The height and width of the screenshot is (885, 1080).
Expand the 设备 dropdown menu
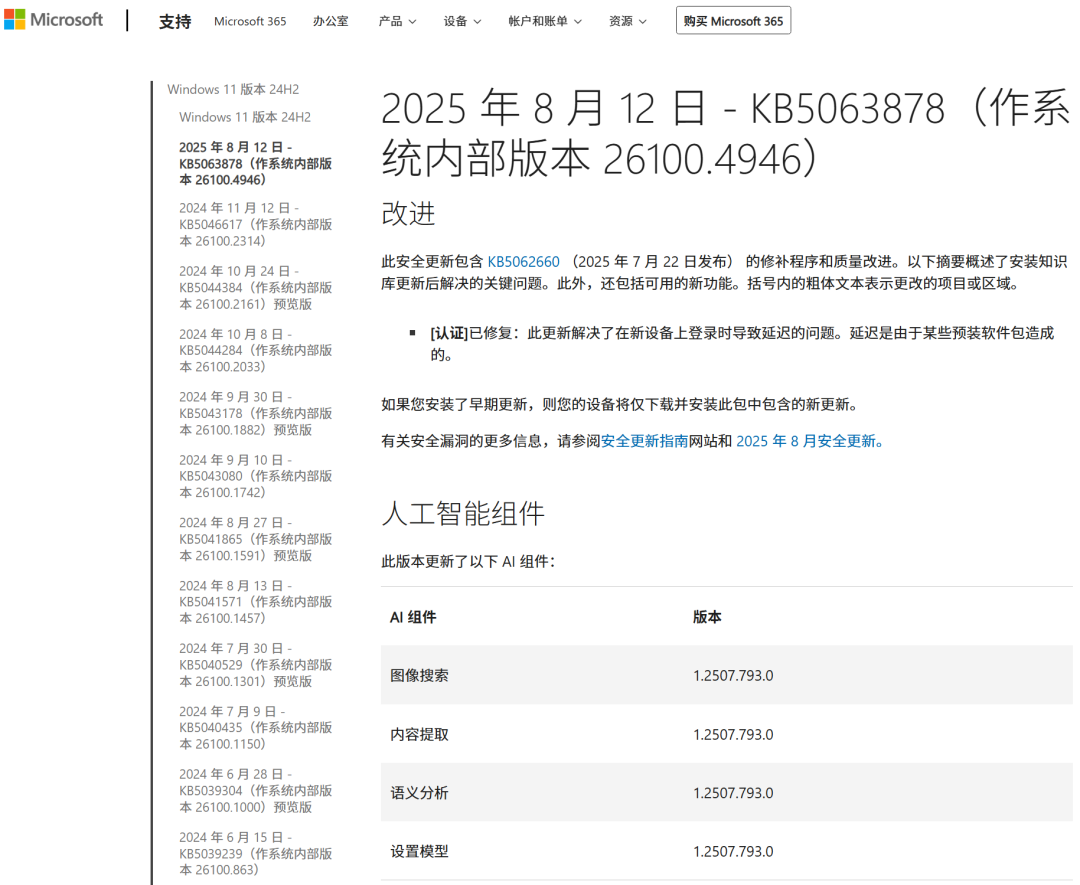pos(462,21)
